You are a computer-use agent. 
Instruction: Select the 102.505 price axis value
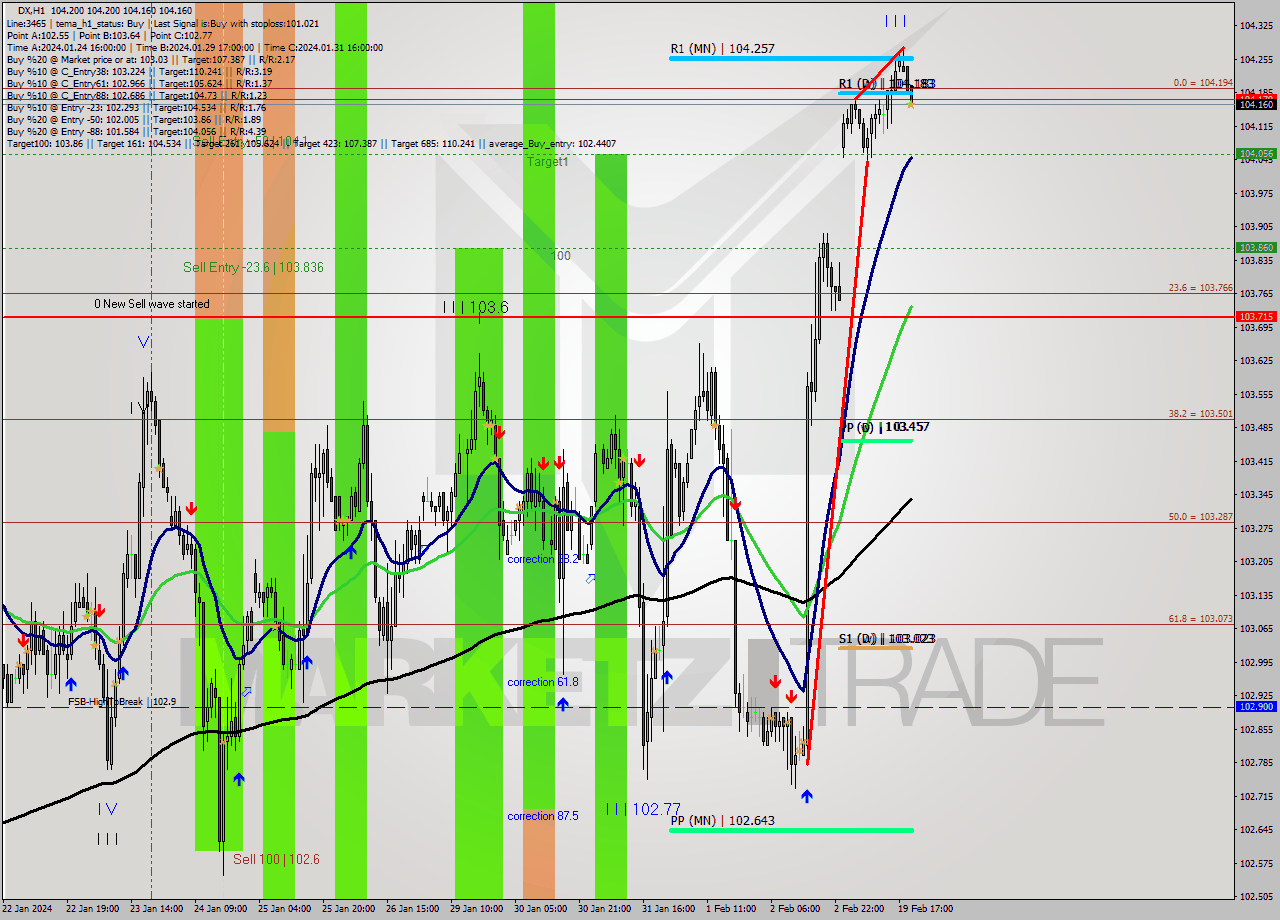pyautogui.click(x=1256, y=897)
